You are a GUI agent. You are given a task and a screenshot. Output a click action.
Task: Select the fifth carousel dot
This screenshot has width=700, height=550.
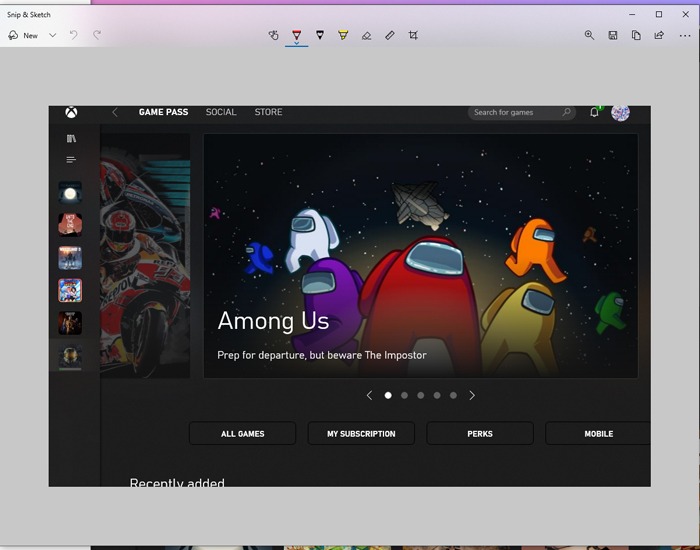click(x=453, y=395)
